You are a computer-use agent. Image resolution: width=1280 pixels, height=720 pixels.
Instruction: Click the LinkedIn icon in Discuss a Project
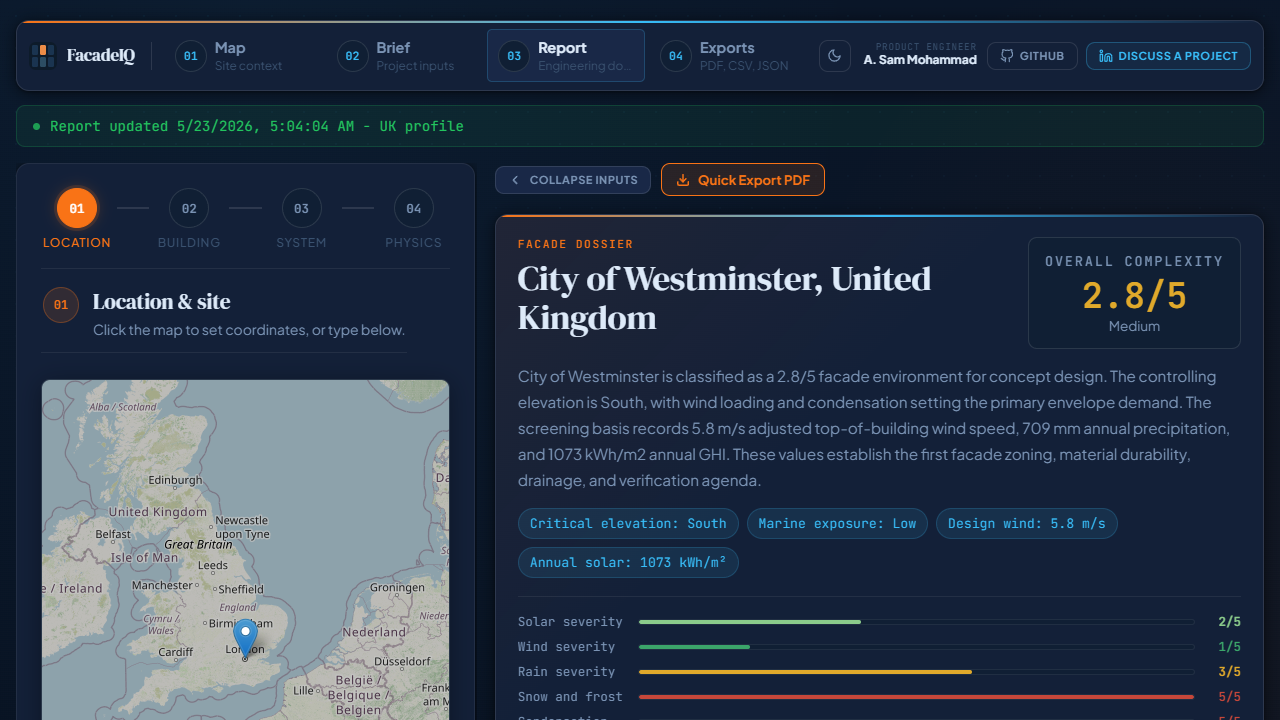1106,56
